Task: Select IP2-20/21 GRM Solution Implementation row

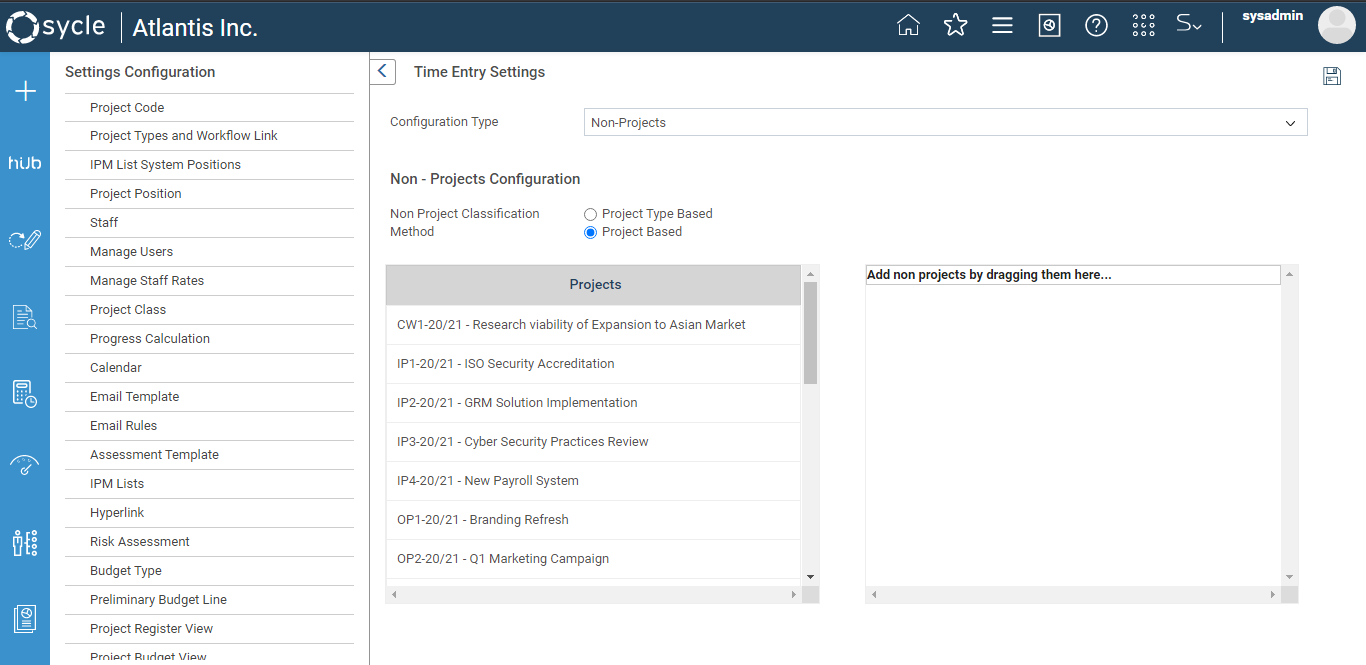Action: [x=594, y=403]
